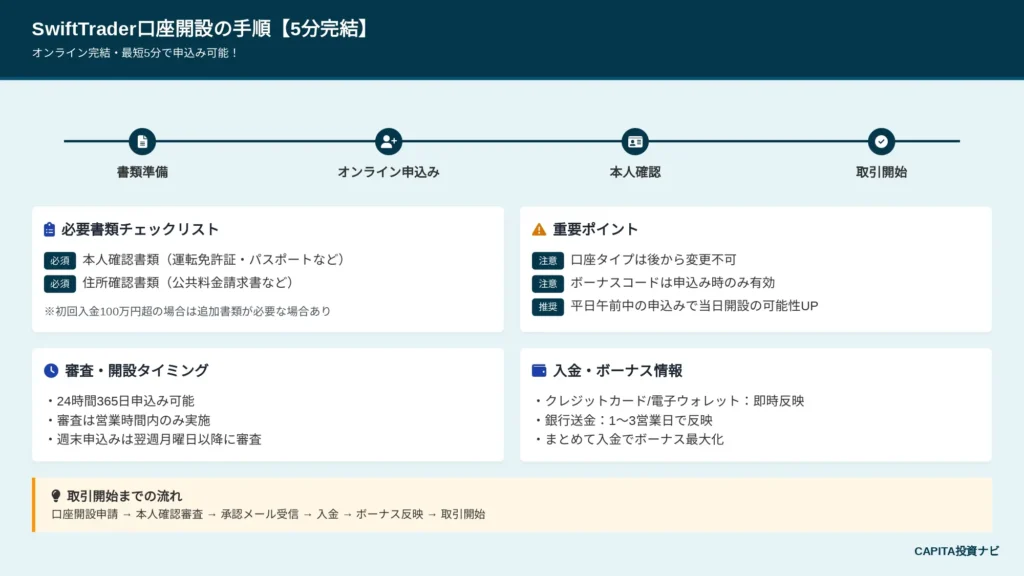Click the bullet 週末申込みは翌週月曜日以降に審査
Viewport: 1024px width, 576px height.
coord(153,440)
